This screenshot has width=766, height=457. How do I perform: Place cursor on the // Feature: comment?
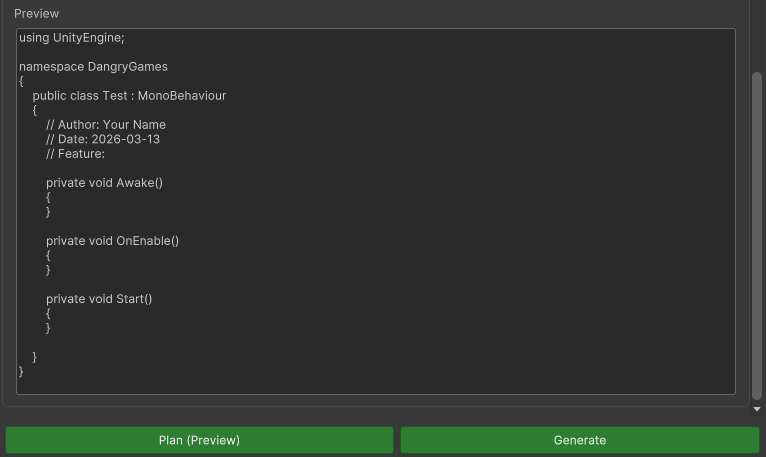75,154
